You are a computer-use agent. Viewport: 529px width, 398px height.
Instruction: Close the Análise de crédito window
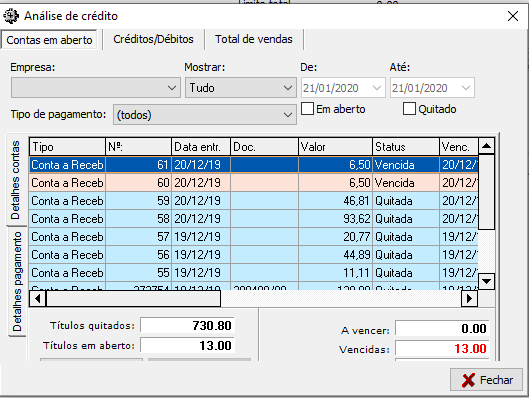tap(513, 16)
